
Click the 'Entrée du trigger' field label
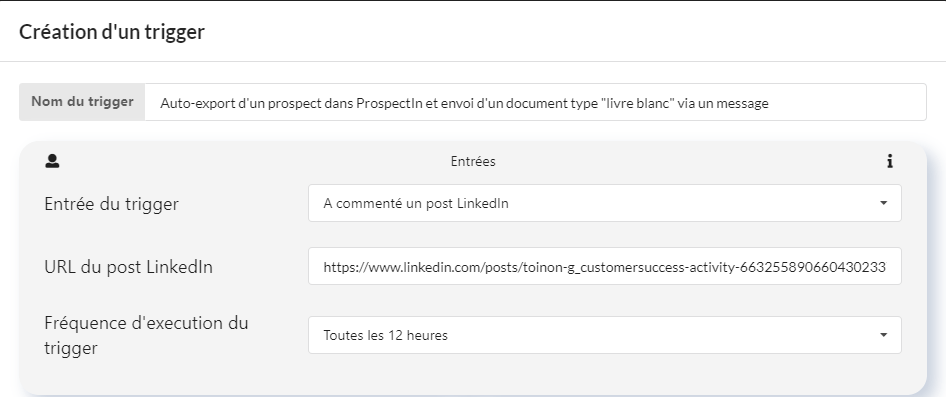[112, 204]
